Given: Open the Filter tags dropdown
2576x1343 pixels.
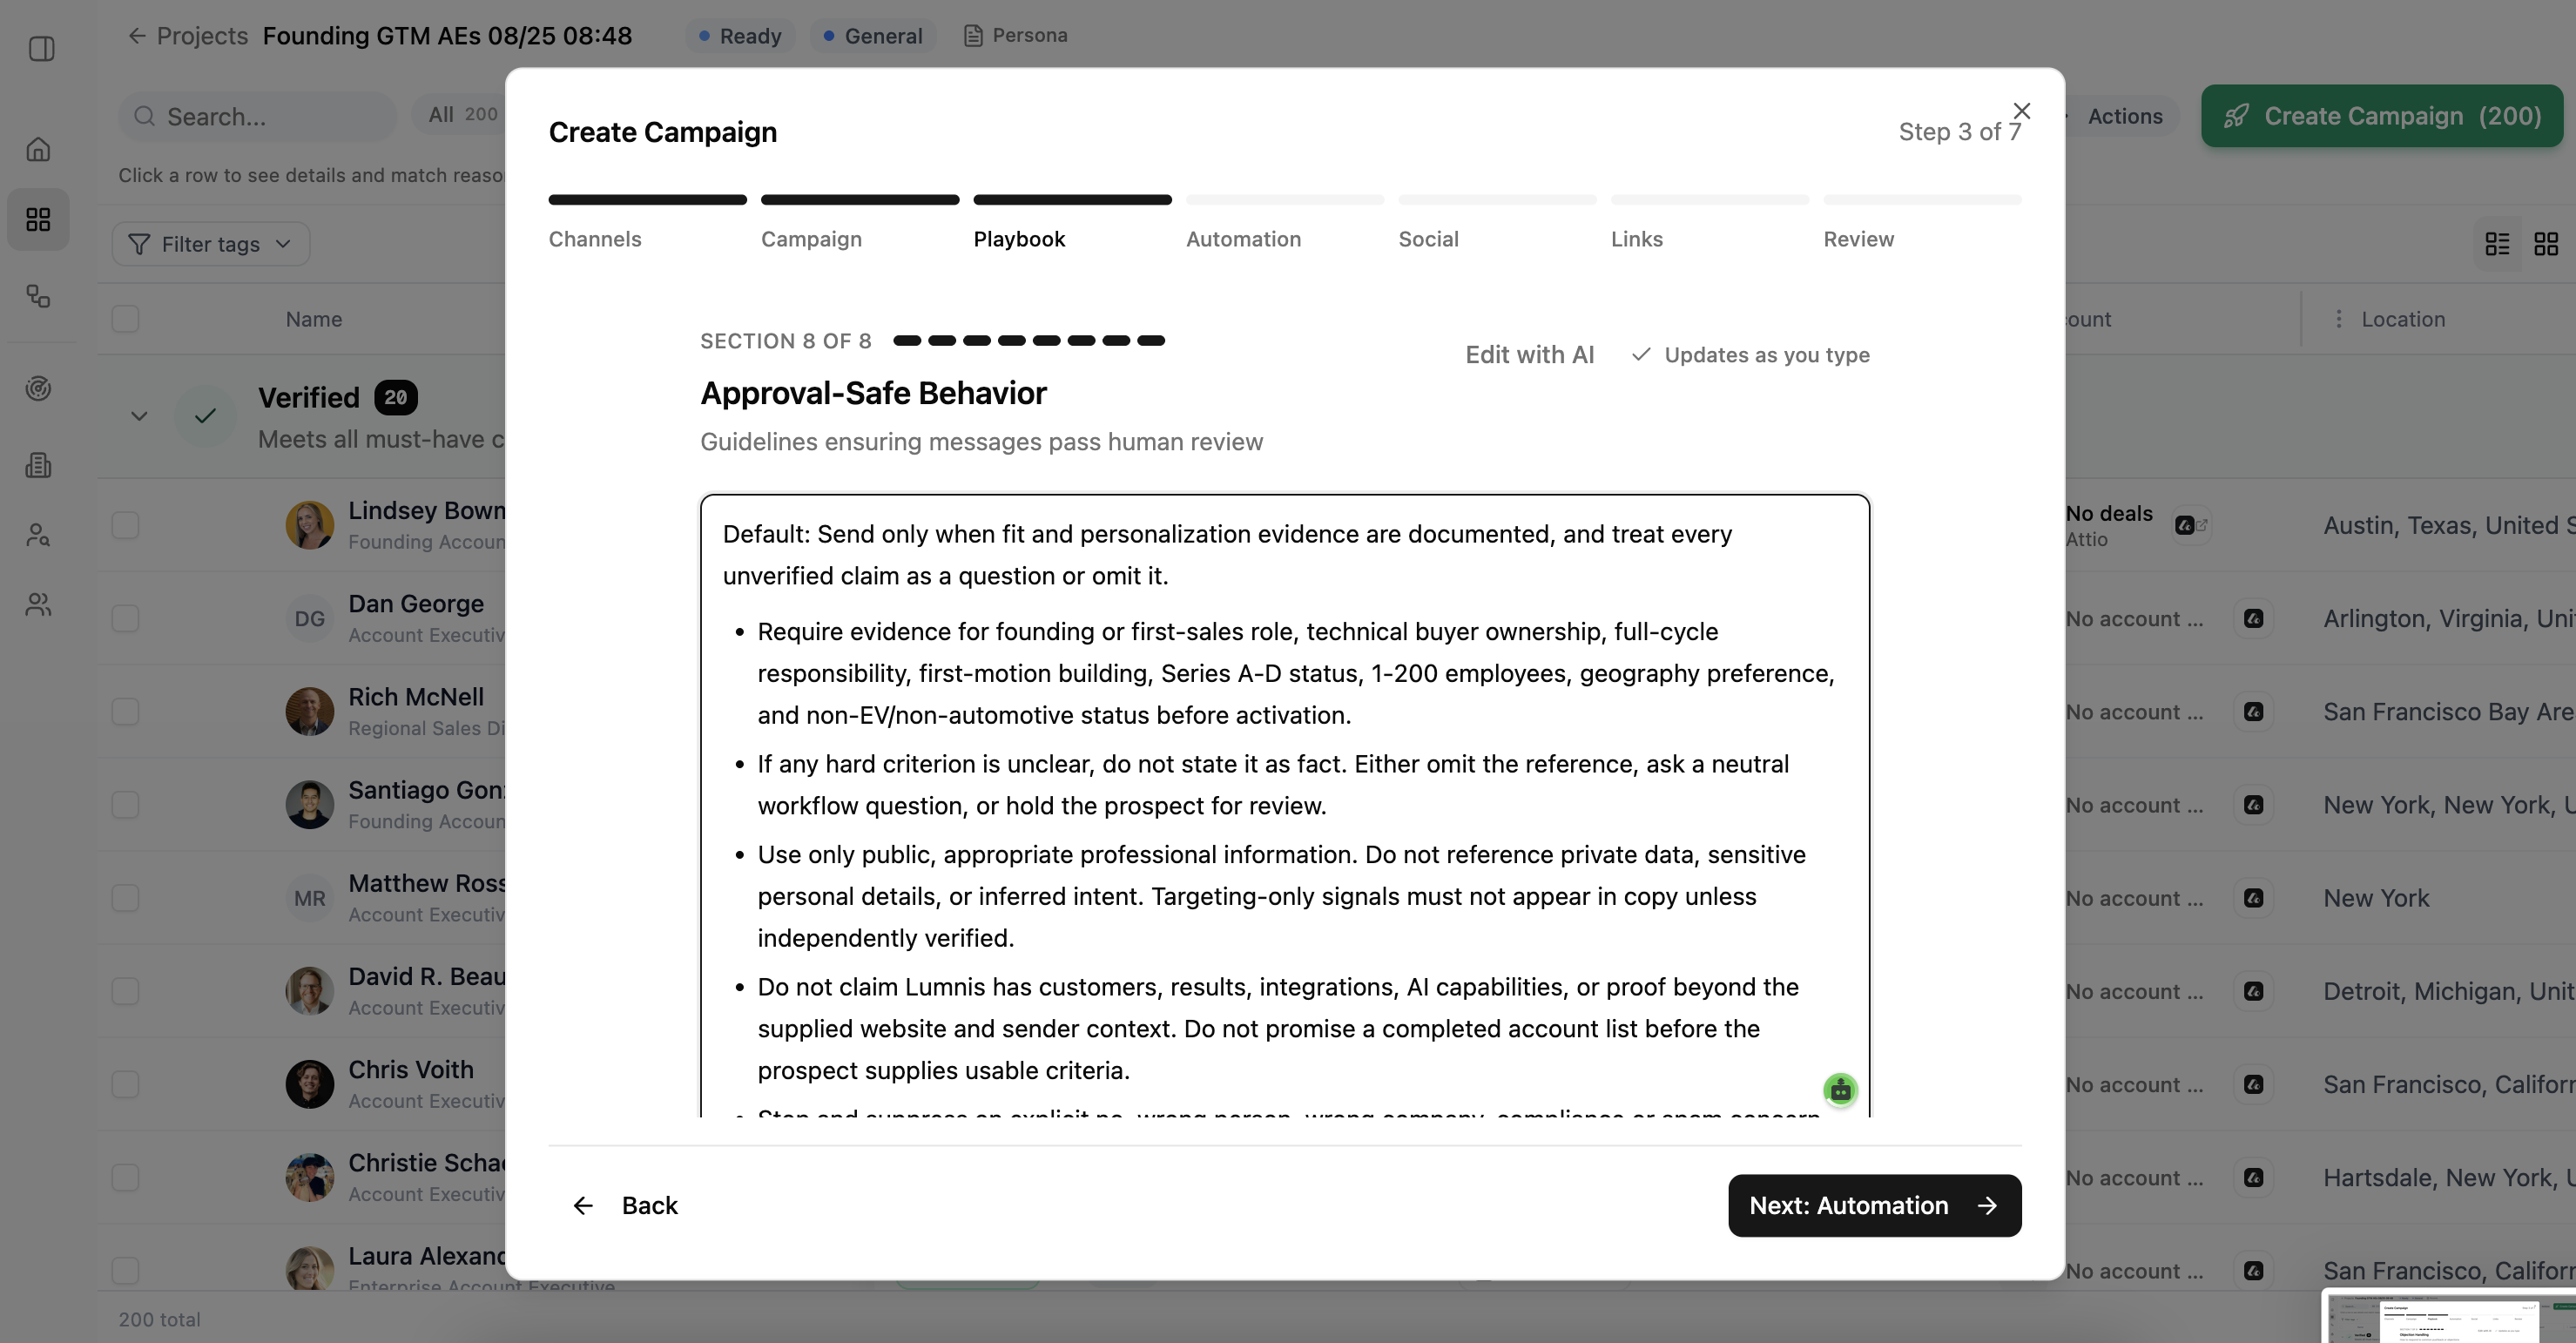Looking at the screenshot, I should 211,244.
